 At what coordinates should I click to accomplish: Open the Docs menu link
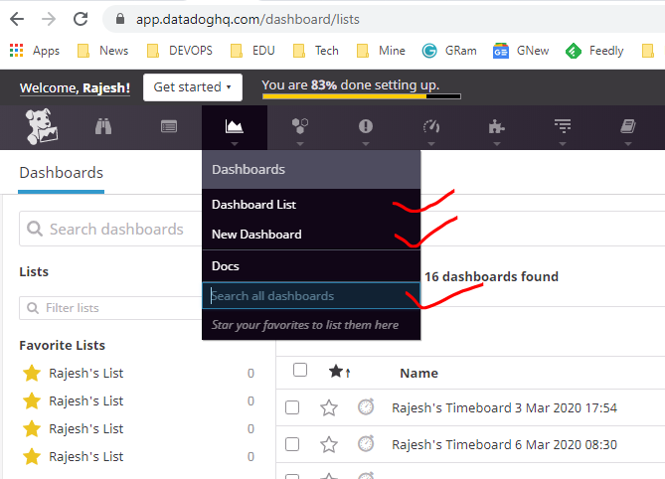(x=225, y=266)
